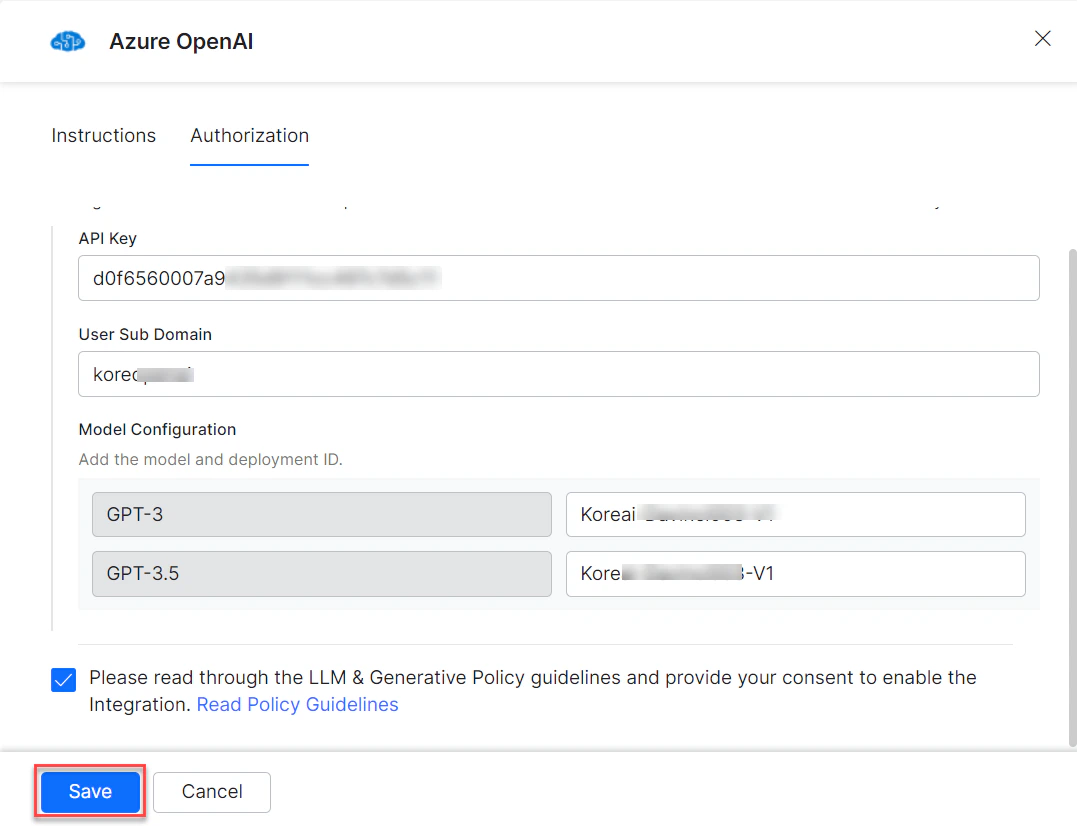The height and width of the screenshot is (826, 1077).
Task: Click the API Key input field
Action: point(558,278)
